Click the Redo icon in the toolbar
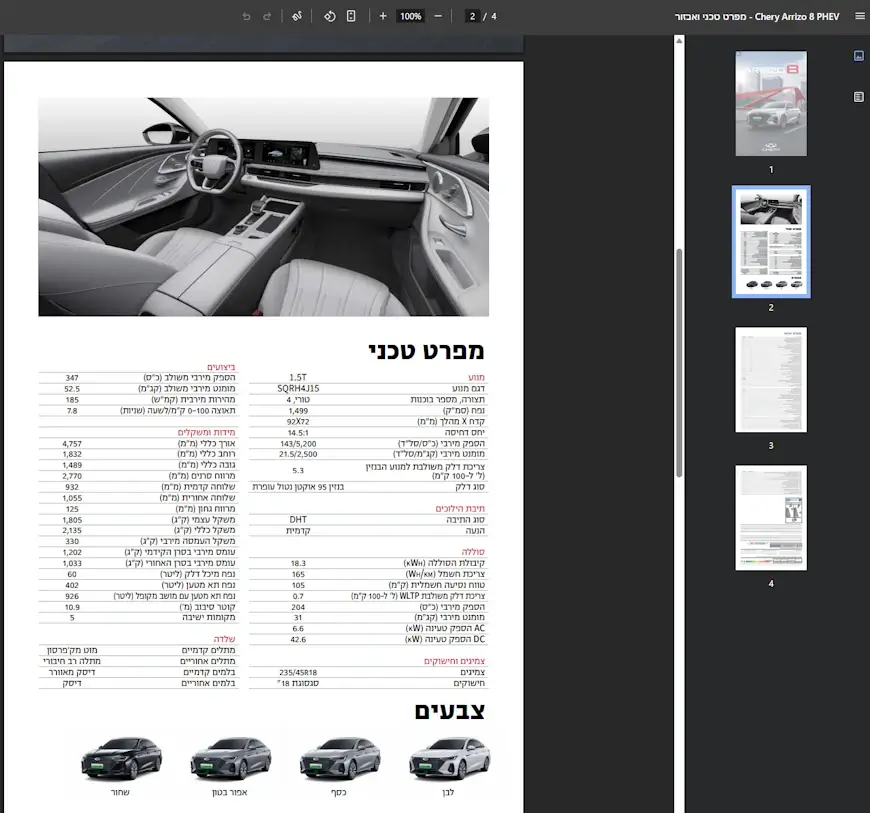 266,16
